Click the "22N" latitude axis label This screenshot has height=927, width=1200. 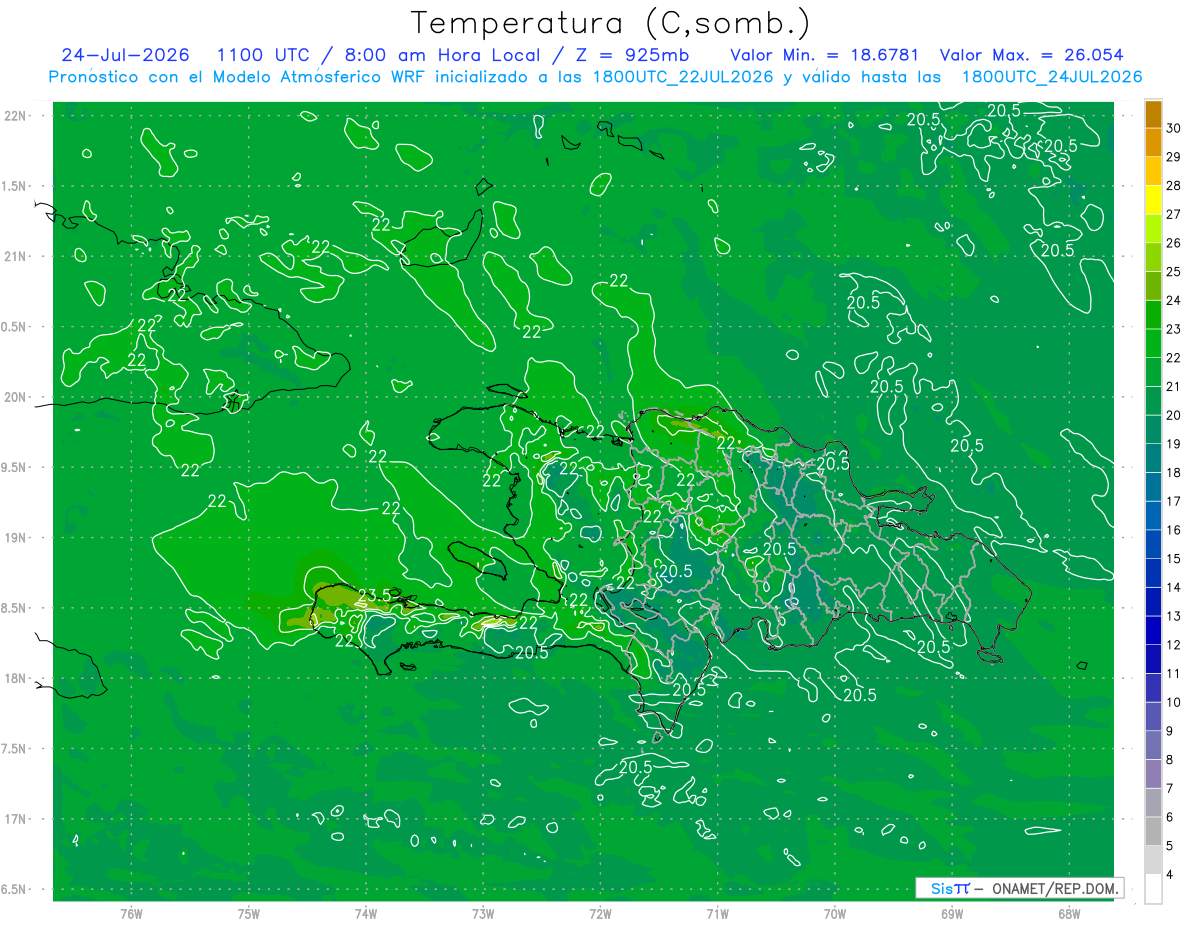15,116
